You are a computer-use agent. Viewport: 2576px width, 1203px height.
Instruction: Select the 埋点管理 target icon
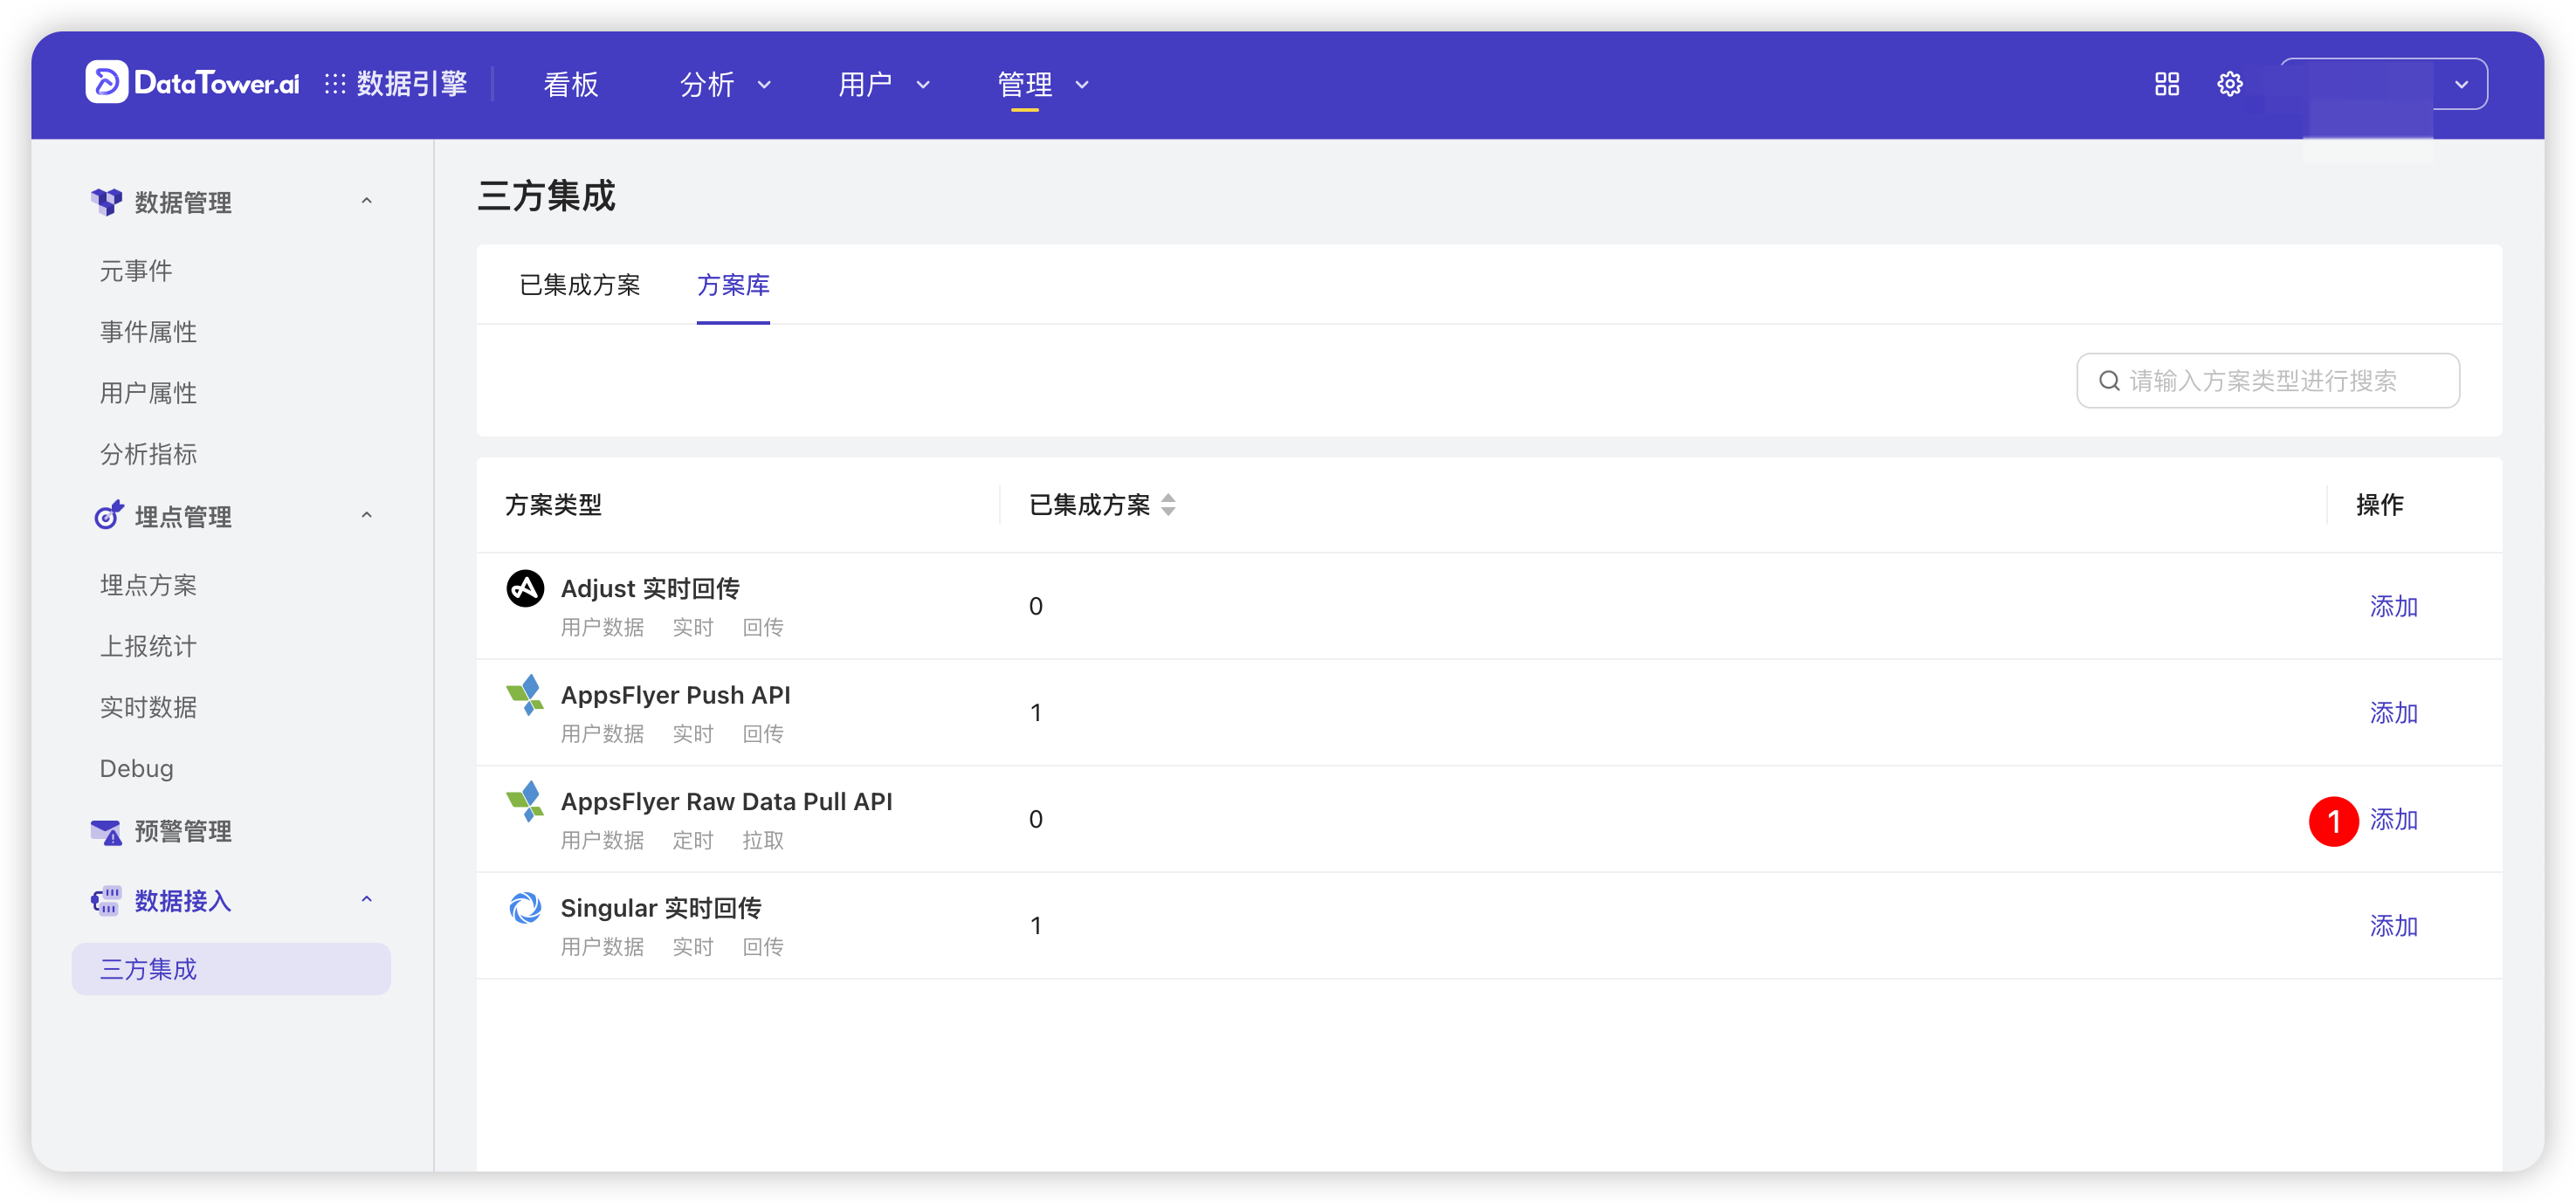click(x=108, y=515)
